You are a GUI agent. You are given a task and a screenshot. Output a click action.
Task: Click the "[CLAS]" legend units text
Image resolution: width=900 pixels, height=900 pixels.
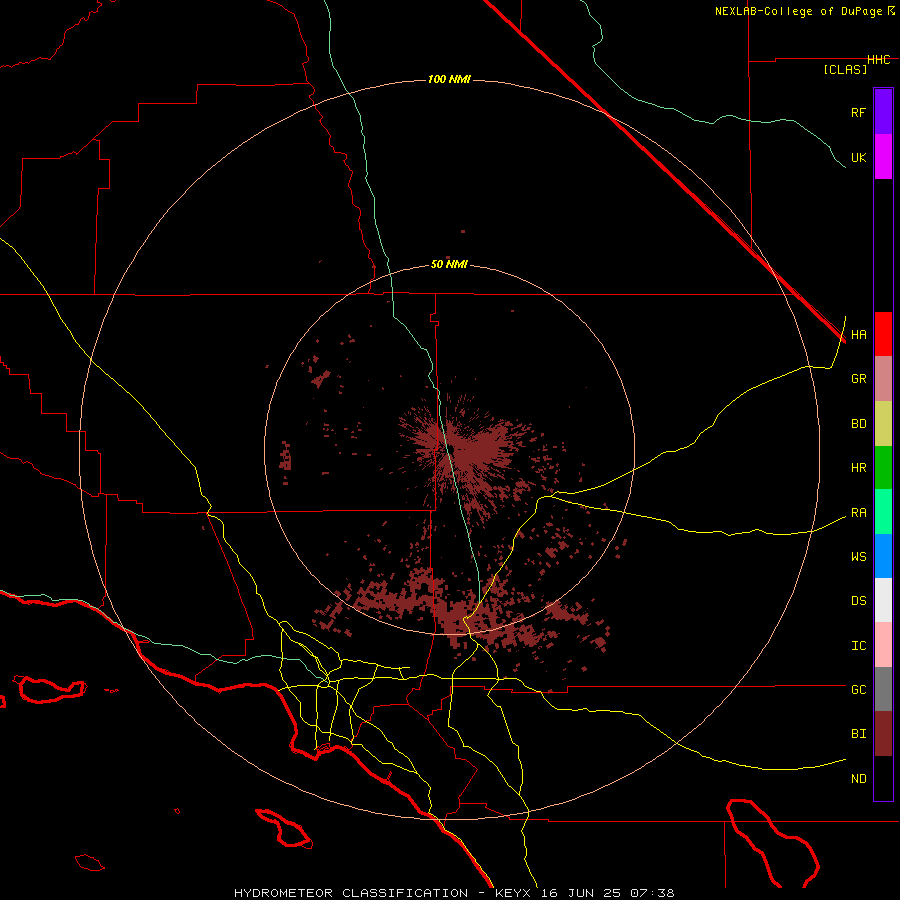coord(845,69)
